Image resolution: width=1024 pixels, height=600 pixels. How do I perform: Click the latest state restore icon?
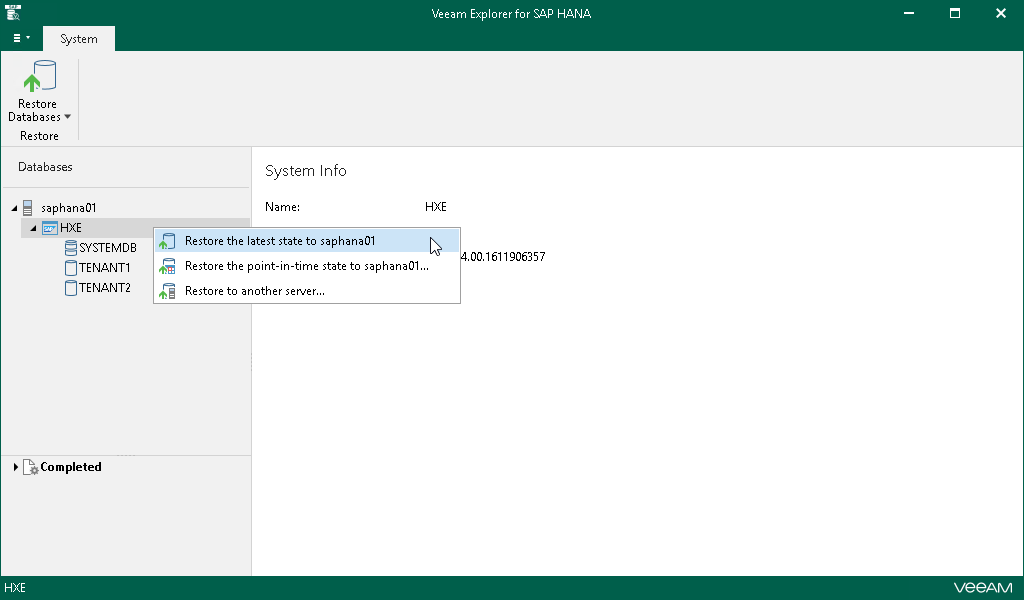[x=167, y=241]
